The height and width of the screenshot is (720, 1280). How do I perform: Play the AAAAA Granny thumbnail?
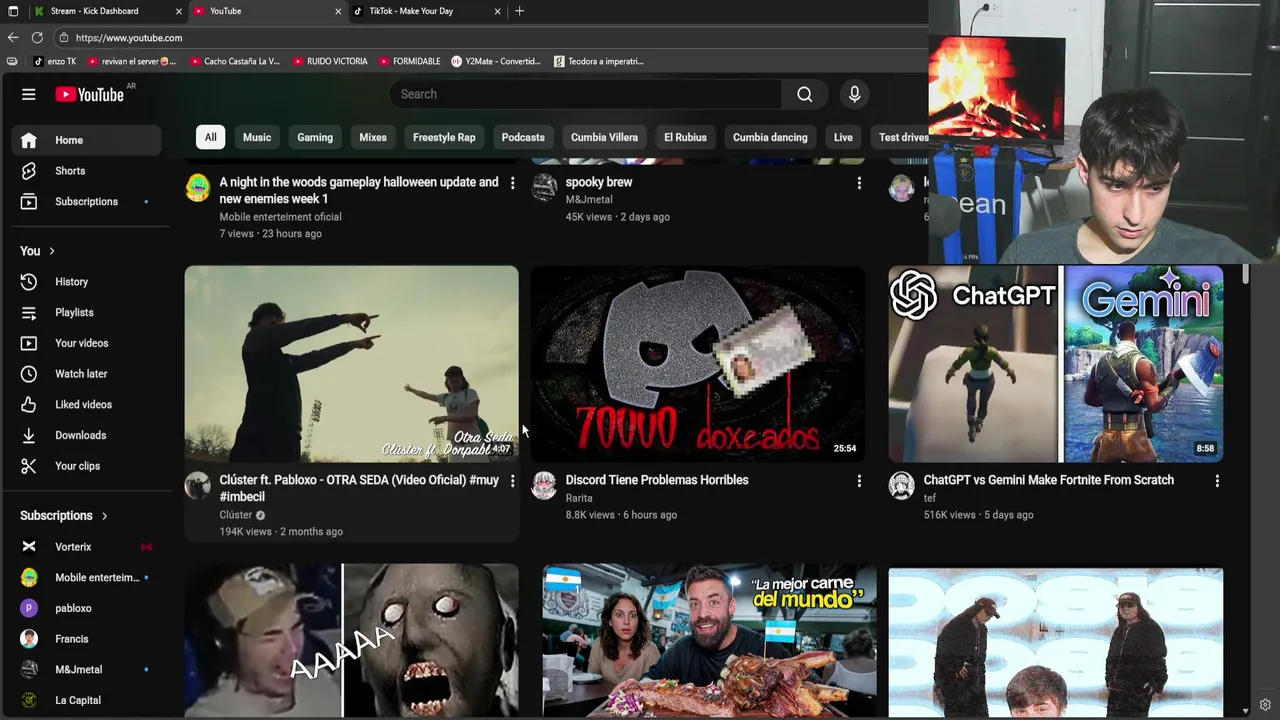(351, 641)
